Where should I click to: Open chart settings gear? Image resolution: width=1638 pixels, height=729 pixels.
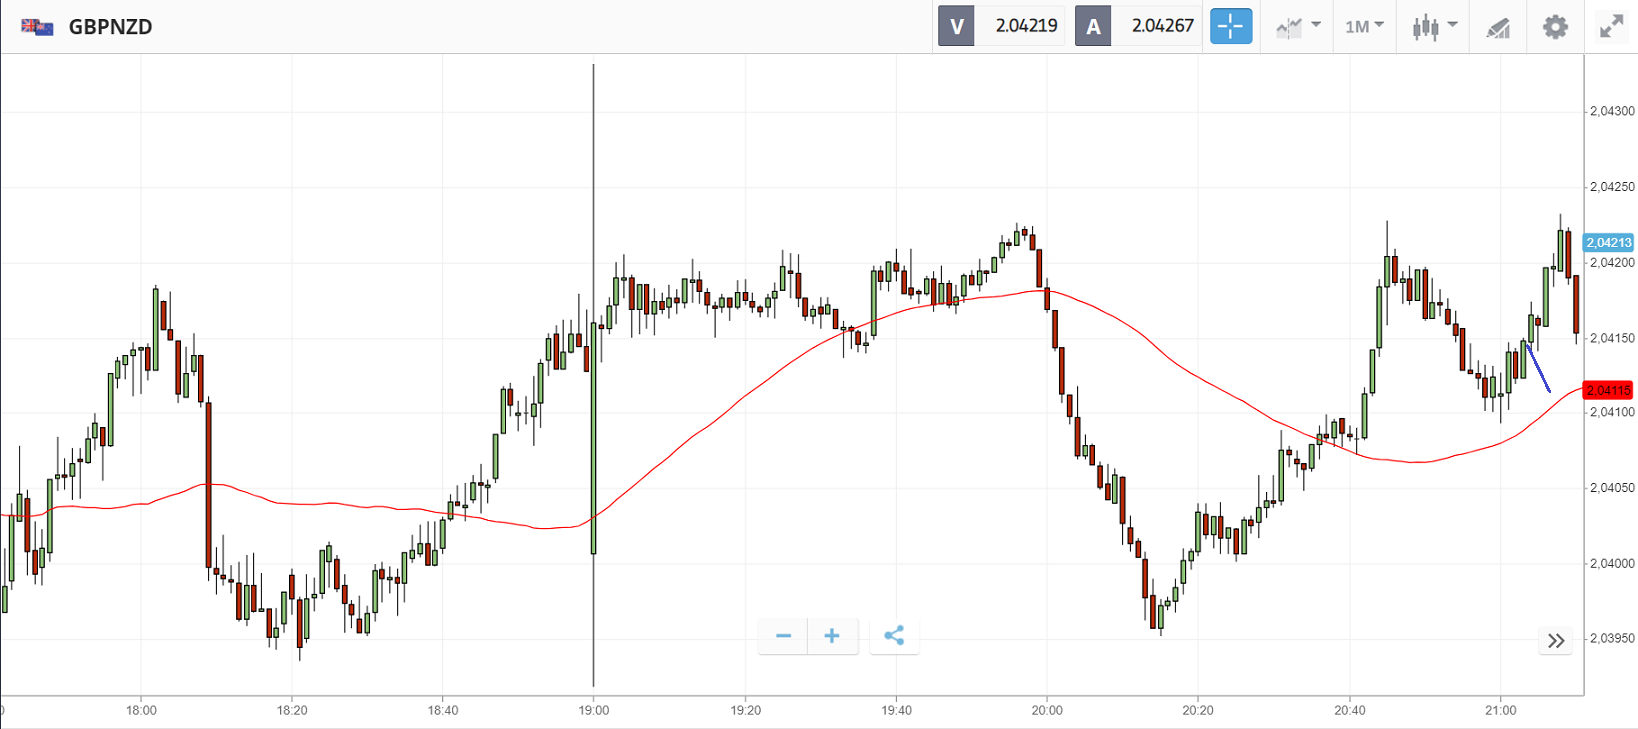click(x=1555, y=27)
